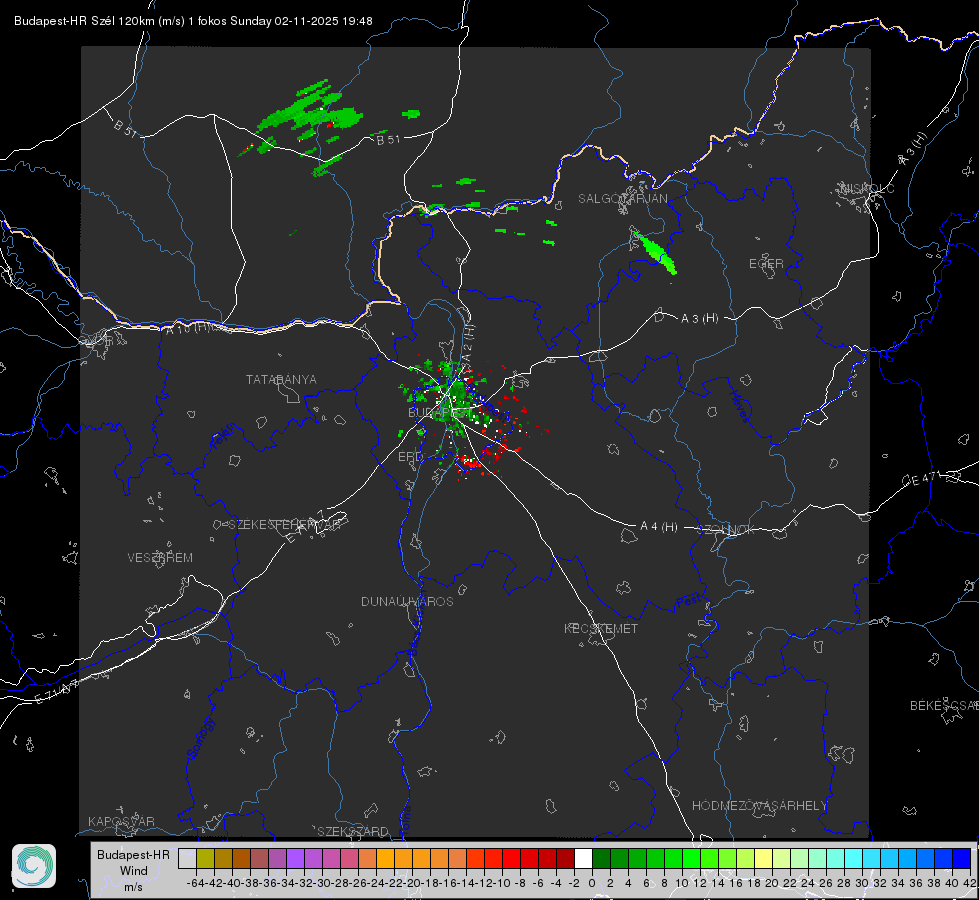This screenshot has width=979, height=900.
Task: Pick the olive swatch above -64 in legend
Action: coord(205,858)
